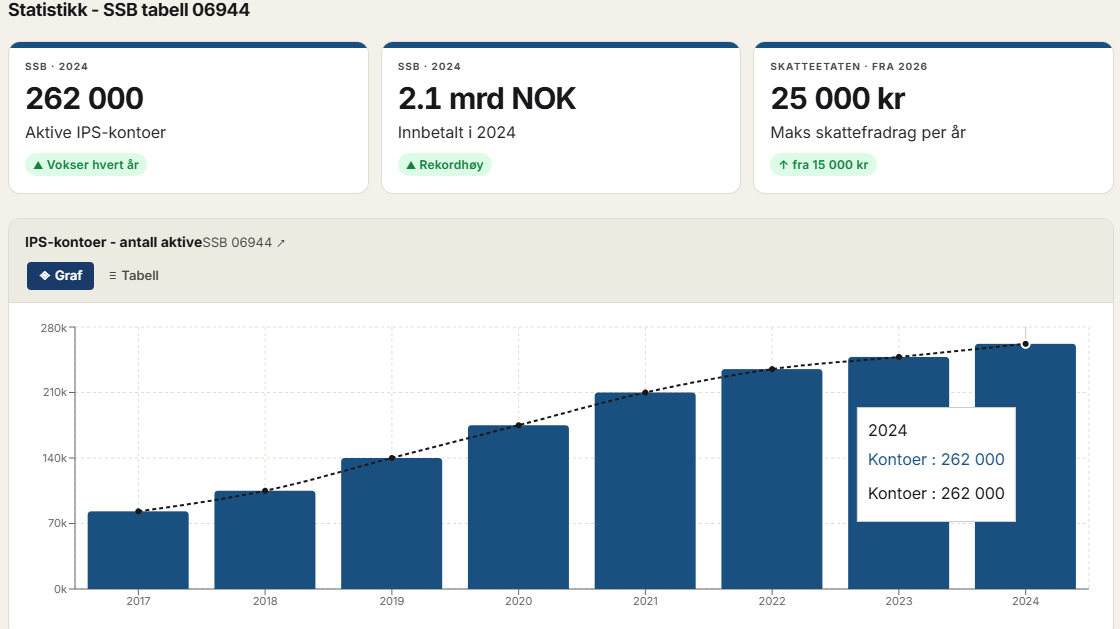Screen dimensions: 1120x629
Task: Click the external-link arrow after SSB 06944
Action: coord(281,243)
